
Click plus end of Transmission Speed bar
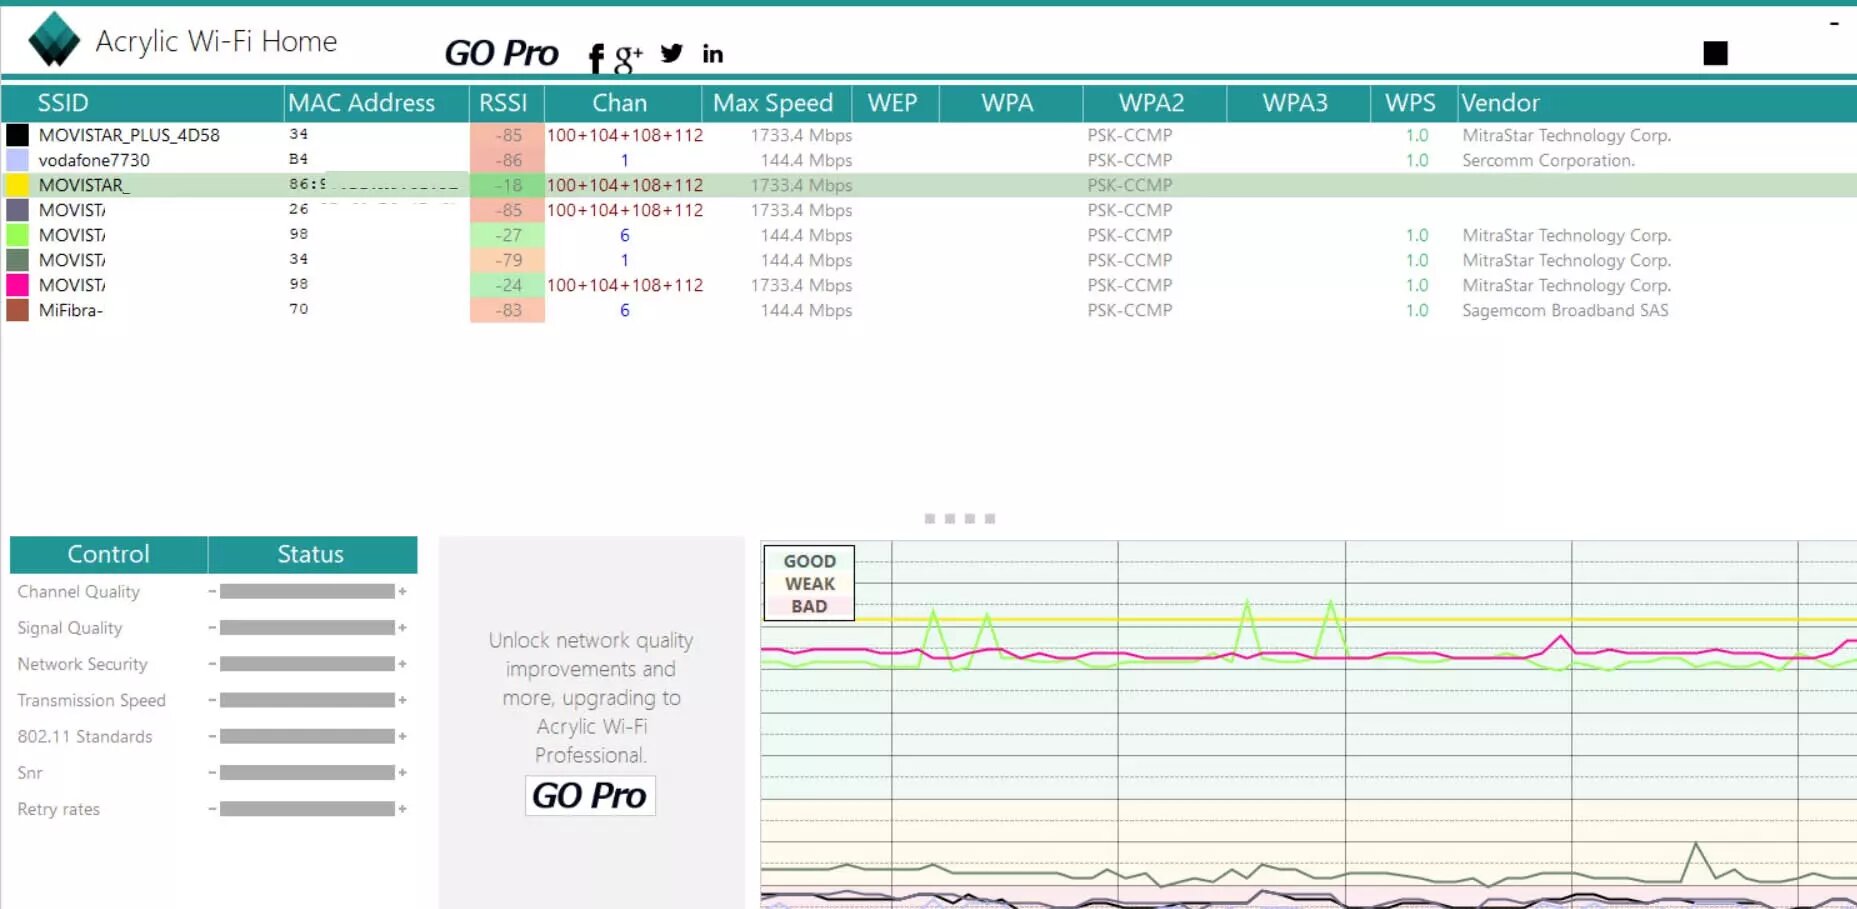[x=403, y=700]
